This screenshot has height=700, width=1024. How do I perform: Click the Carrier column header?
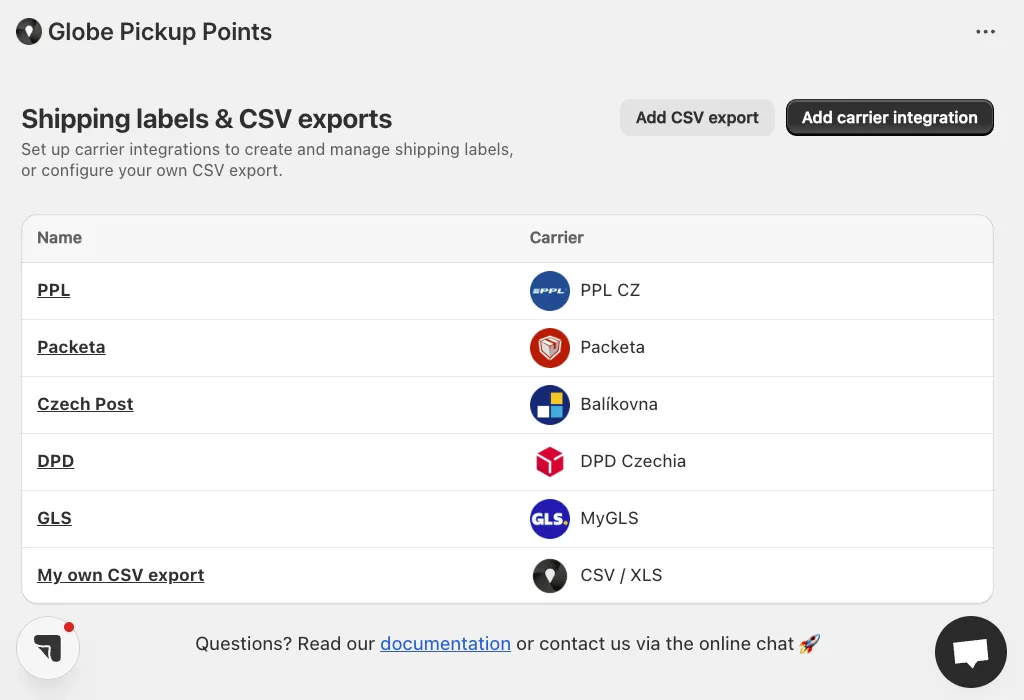click(556, 238)
